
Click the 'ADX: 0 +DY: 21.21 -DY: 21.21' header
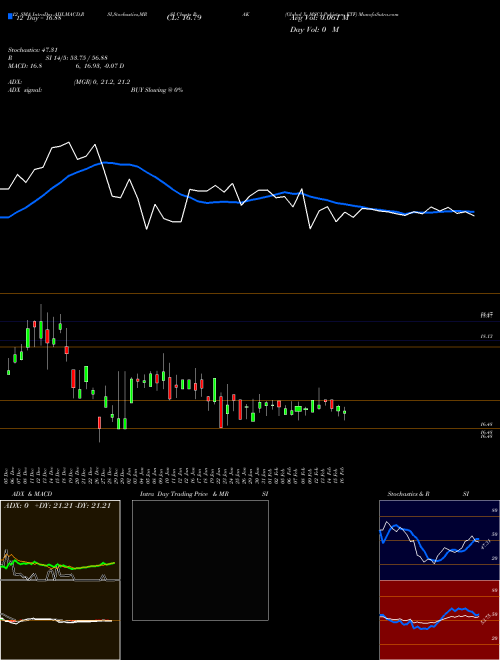57,506
